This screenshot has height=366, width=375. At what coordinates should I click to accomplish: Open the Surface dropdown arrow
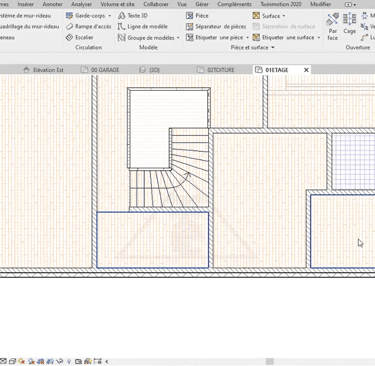[284, 16]
